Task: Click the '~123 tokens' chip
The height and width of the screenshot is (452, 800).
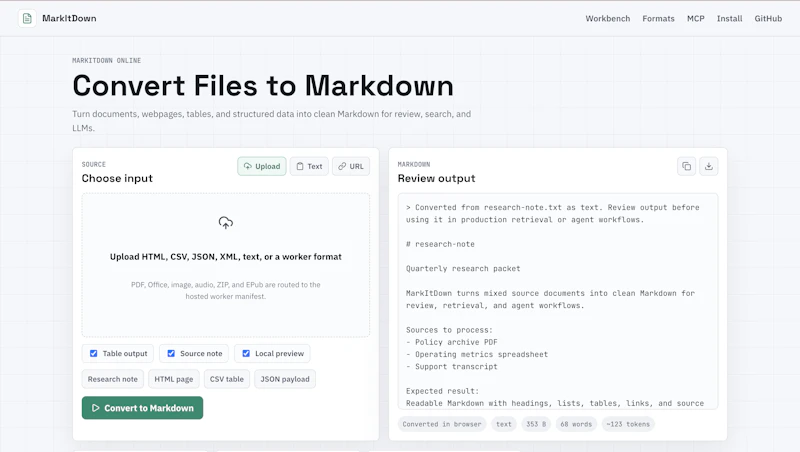Action: click(628, 424)
